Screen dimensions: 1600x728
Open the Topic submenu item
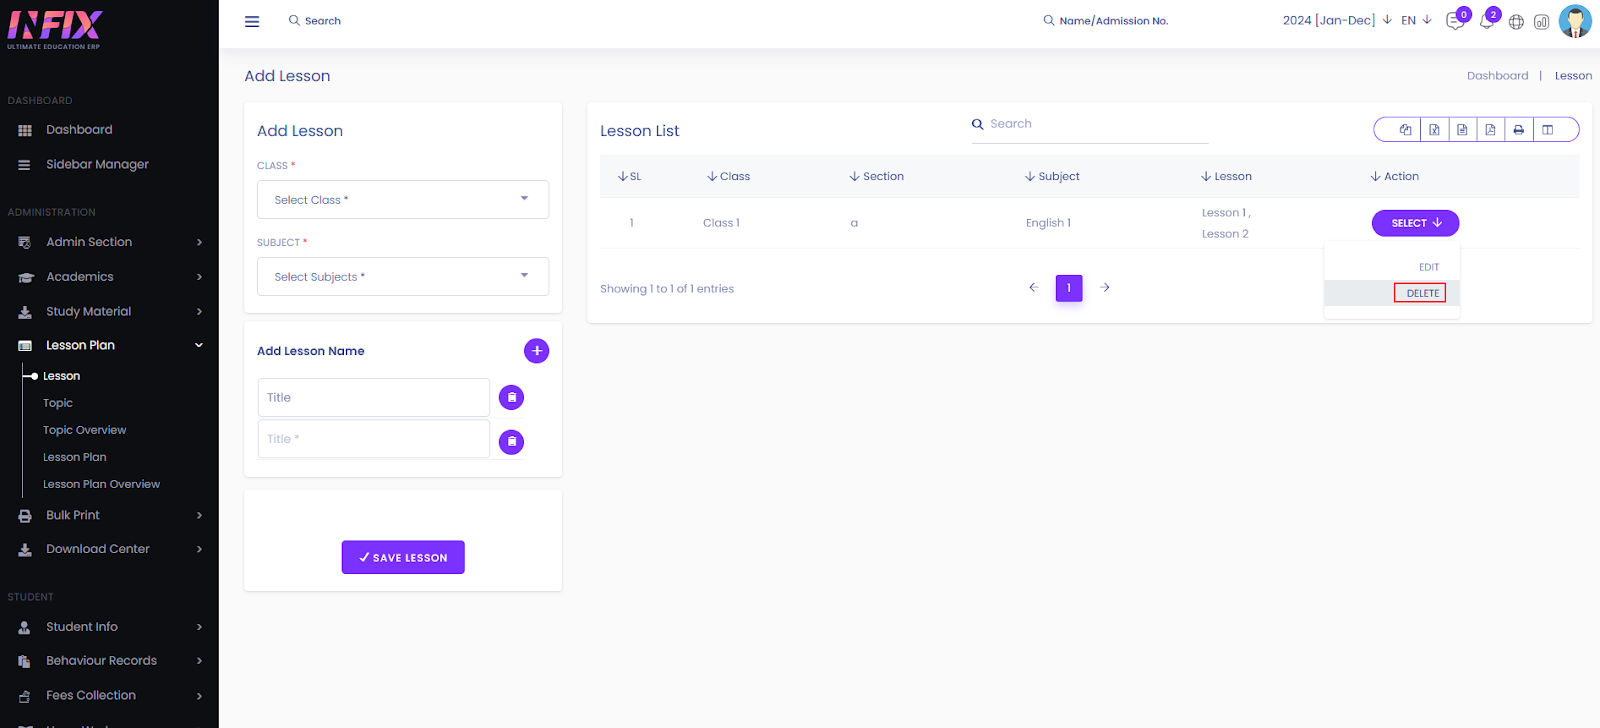(x=58, y=403)
